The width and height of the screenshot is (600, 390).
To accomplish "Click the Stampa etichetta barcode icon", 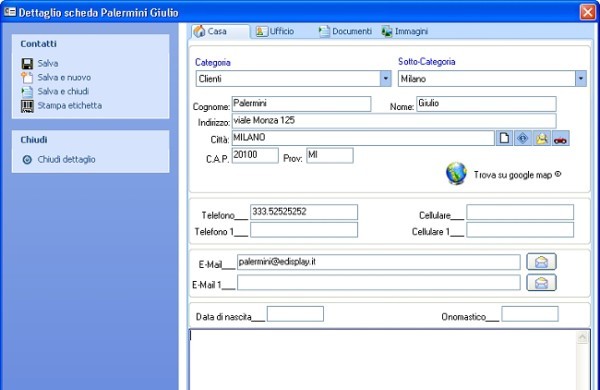I will tap(27, 106).
